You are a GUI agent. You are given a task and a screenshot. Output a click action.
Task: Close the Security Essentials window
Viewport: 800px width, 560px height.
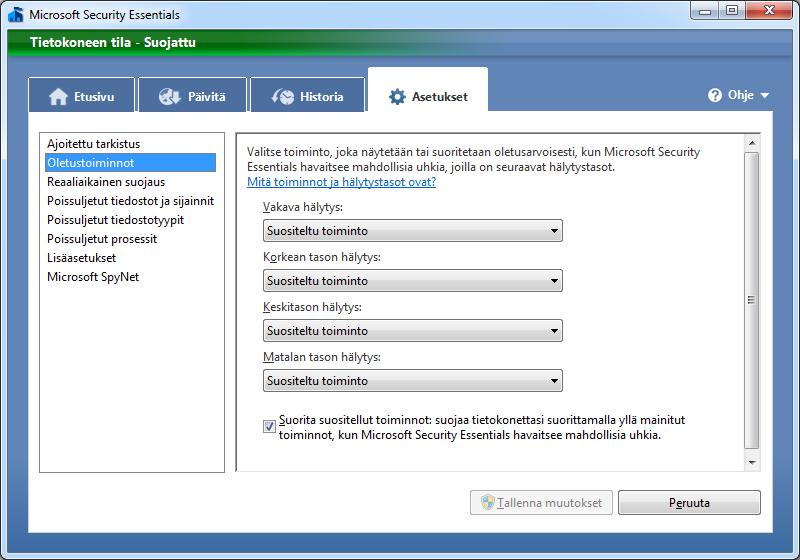(x=770, y=11)
